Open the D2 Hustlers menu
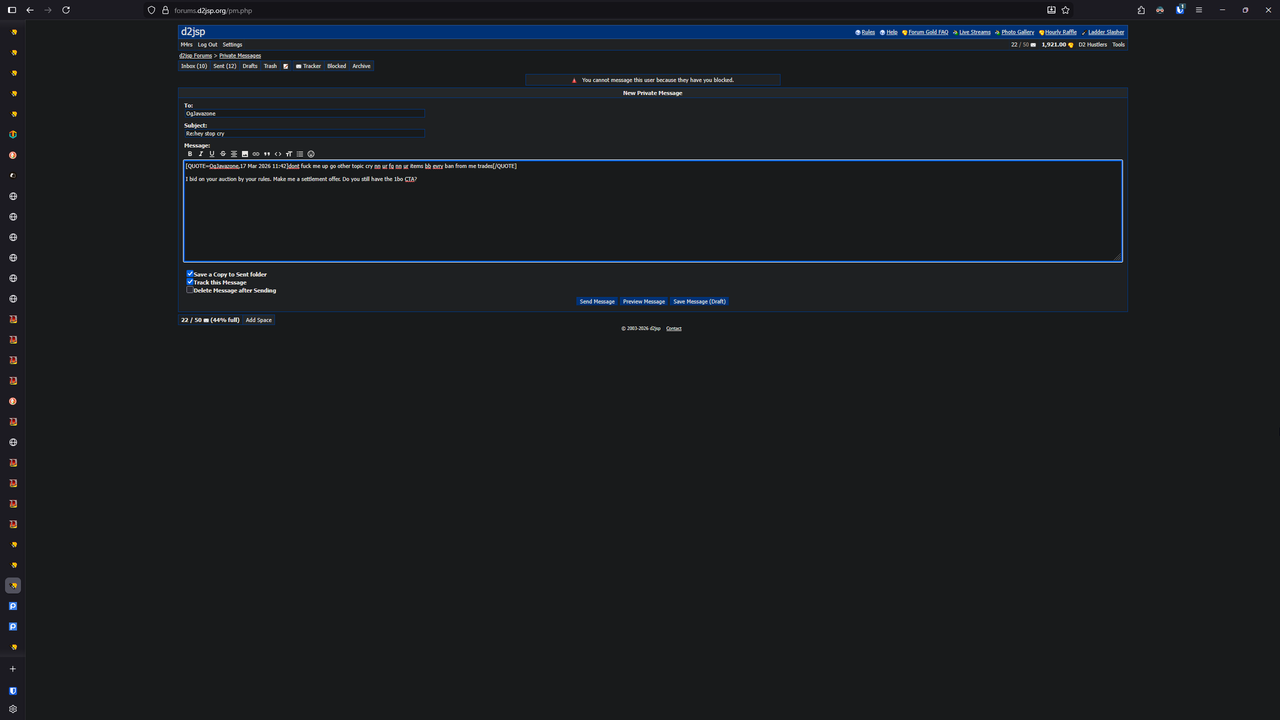The width and height of the screenshot is (1280, 720). coord(1092,45)
